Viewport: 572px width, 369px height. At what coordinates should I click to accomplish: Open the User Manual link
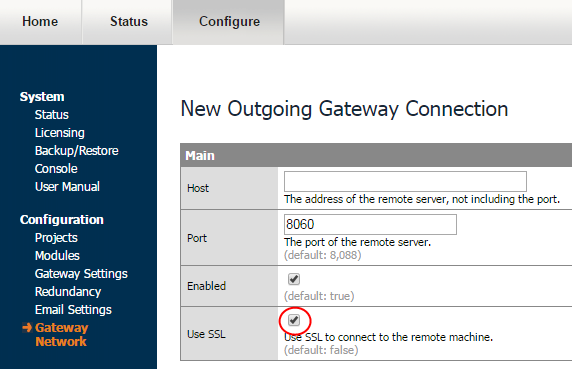point(67,187)
